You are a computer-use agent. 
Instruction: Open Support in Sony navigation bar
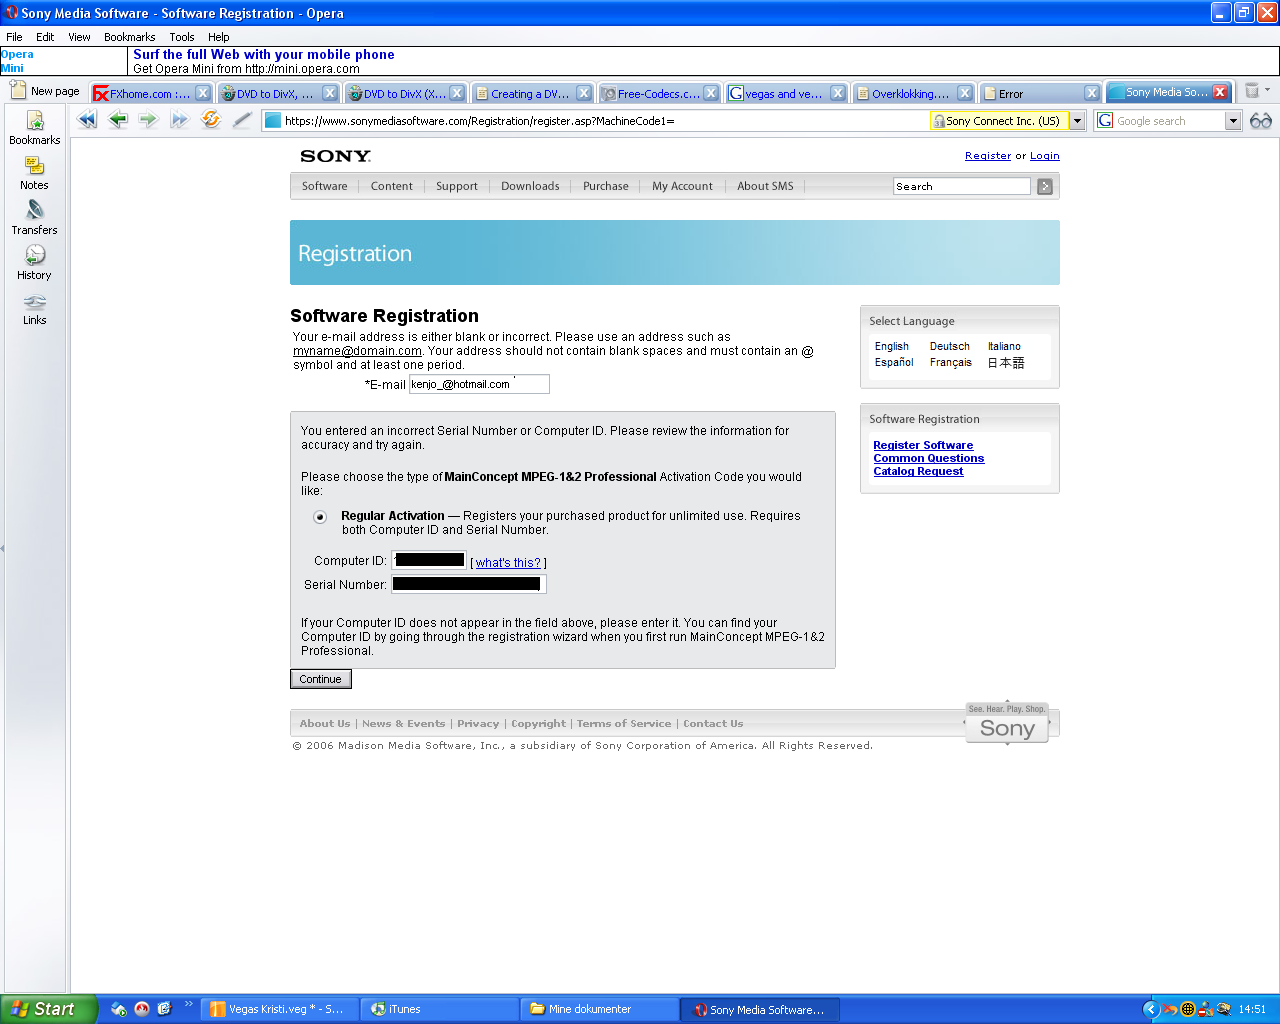coord(457,186)
